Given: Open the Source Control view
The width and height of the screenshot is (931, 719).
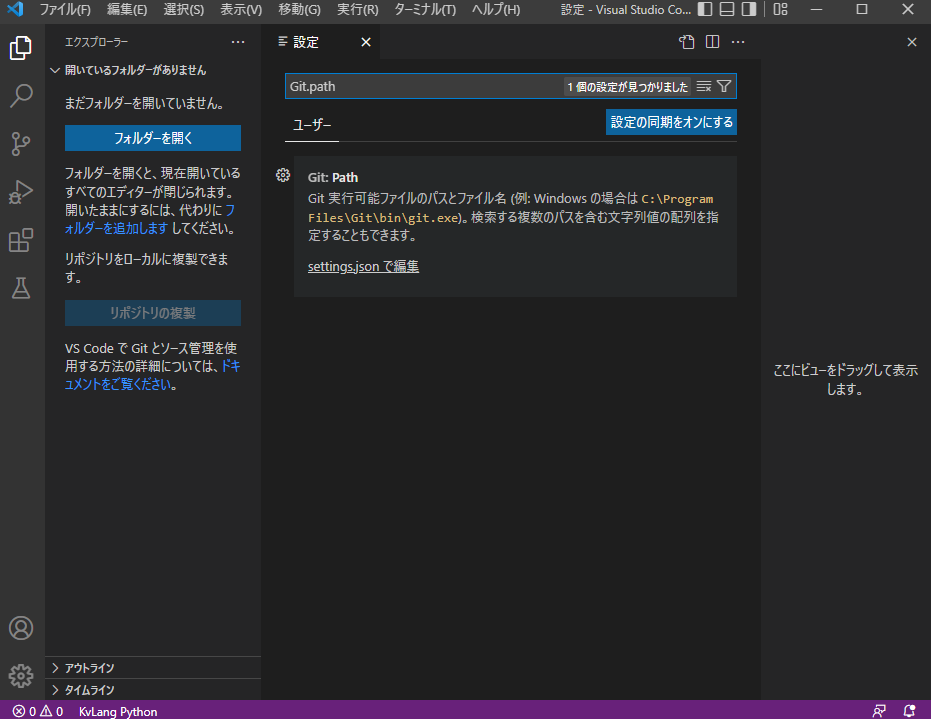Looking at the screenshot, I should (x=21, y=144).
